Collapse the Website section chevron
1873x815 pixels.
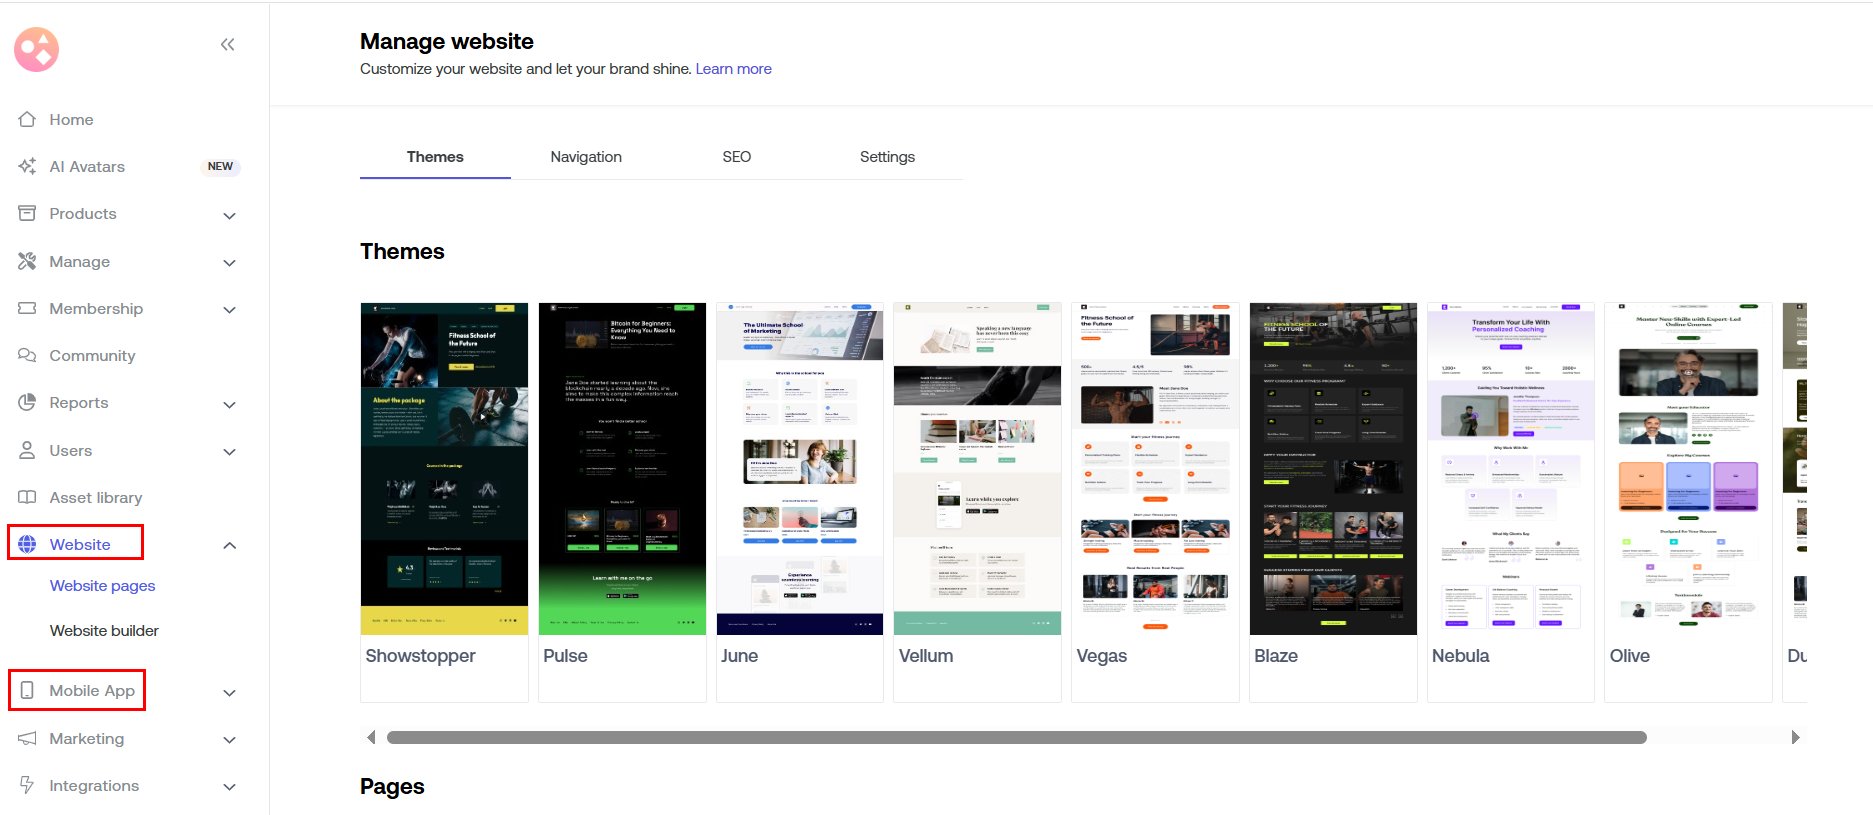(x=229, y=545)
